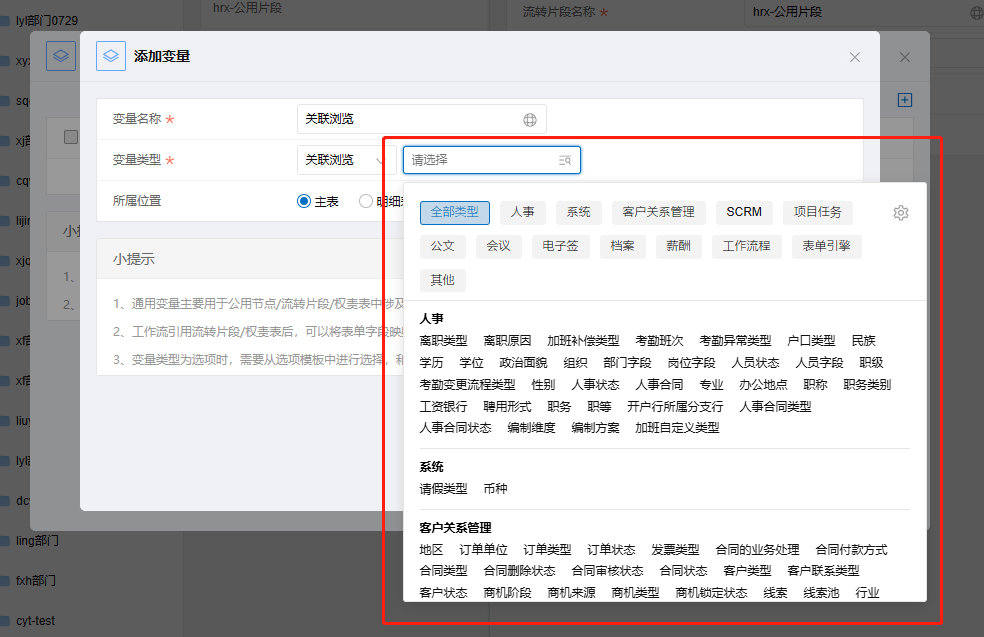The image size is (984, 637).
Task: Click the blue plus icon behind the dialog
Action: pyautogui.click(x=904, y=100)
